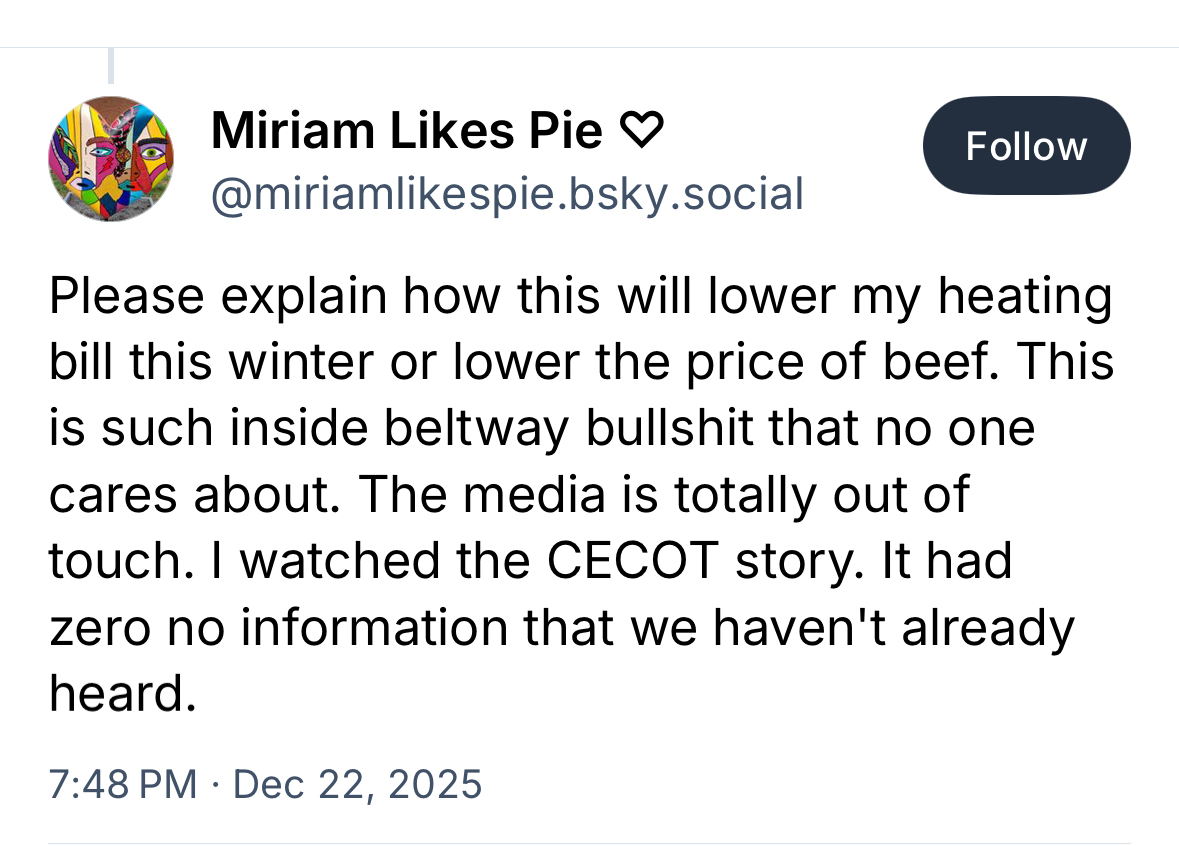Click the Follow button
1179x846 pixels.
(1026, 146)
